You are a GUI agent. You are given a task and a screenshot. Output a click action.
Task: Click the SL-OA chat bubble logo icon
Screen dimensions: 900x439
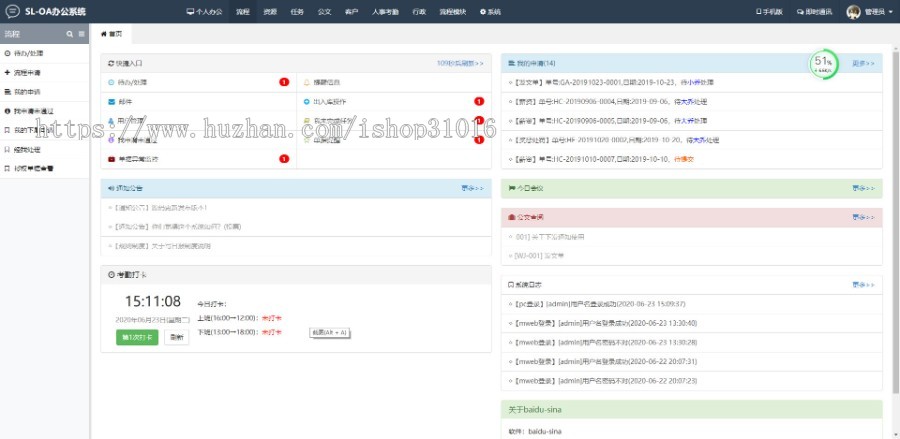12,11
